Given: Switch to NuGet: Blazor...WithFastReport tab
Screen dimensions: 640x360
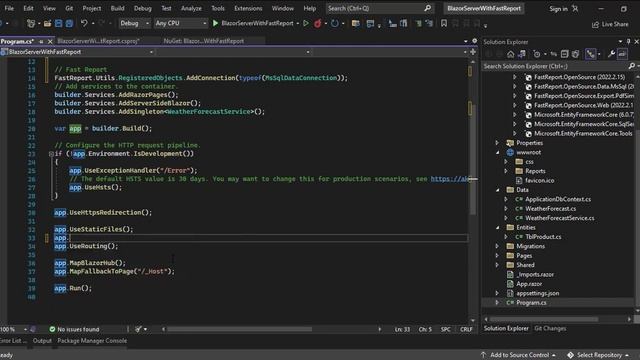Looking at the screenshot, I should point(203,41).
